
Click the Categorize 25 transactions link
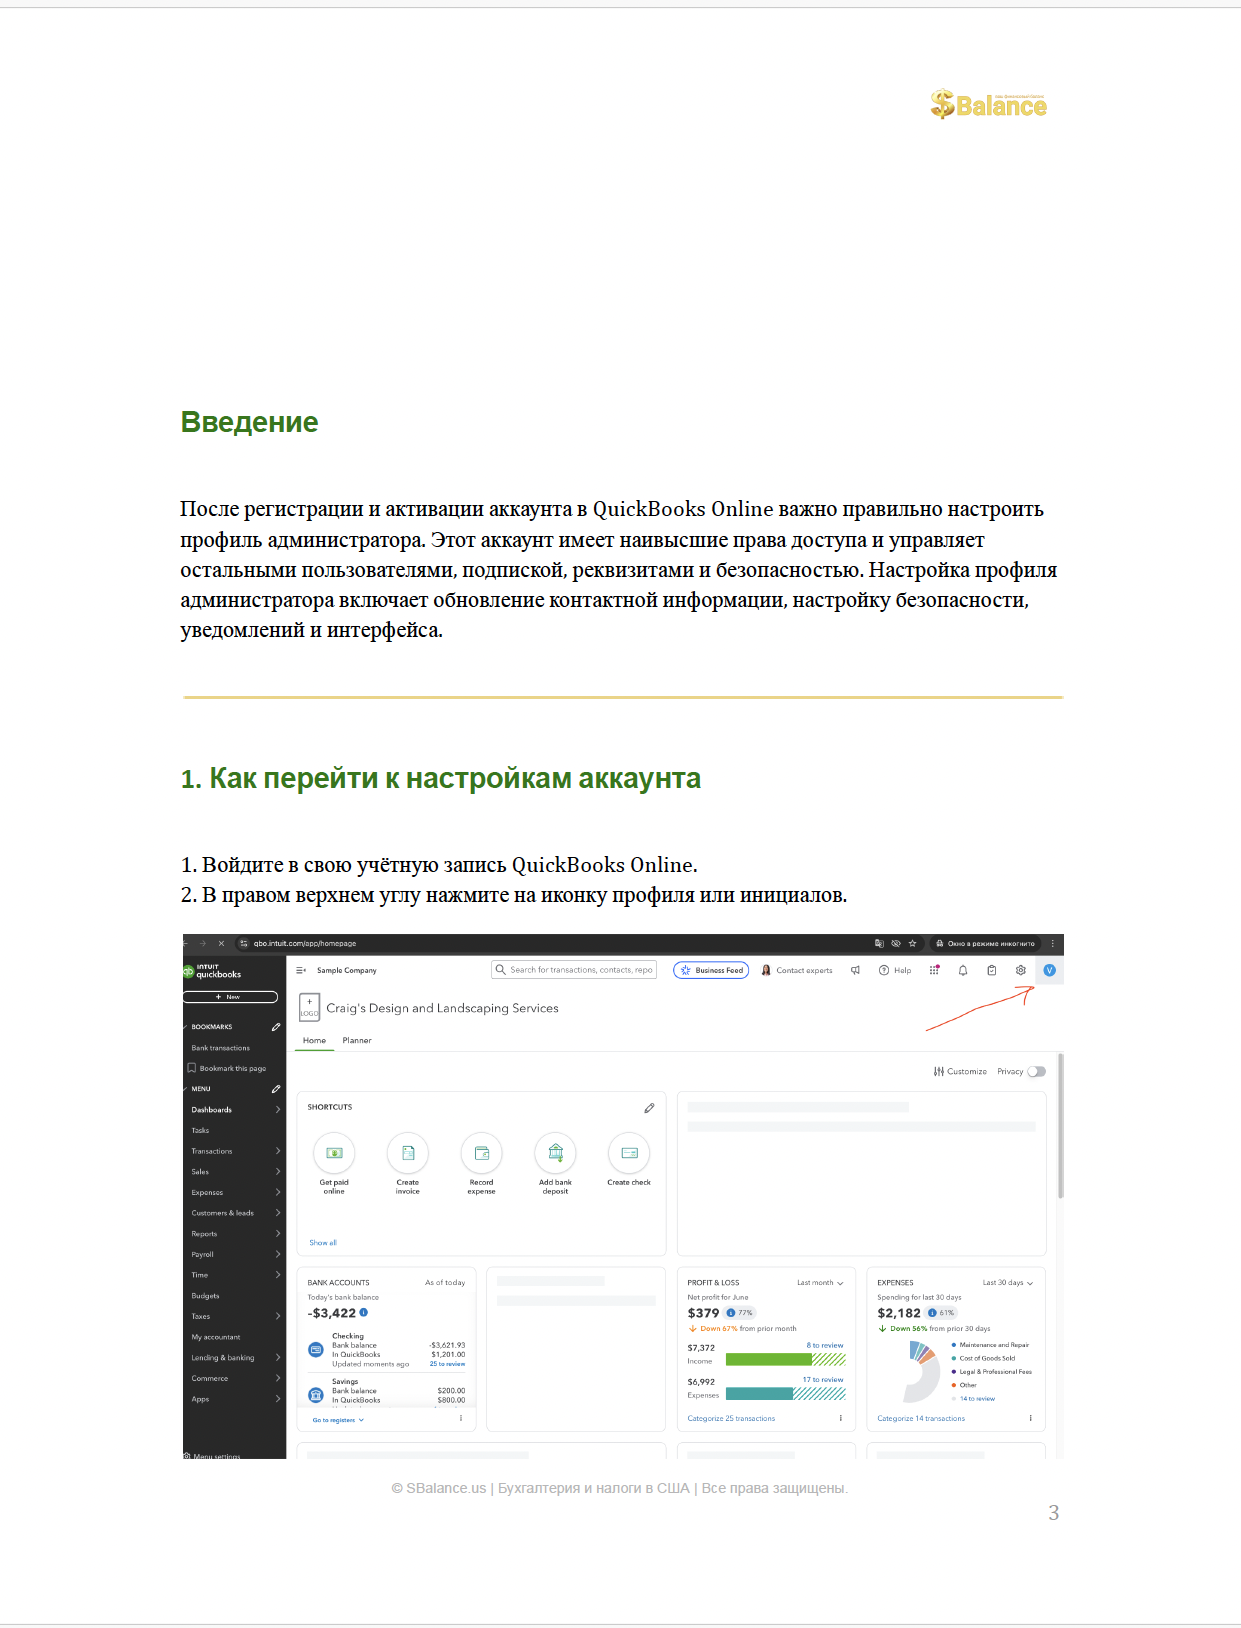(731, 1418)
